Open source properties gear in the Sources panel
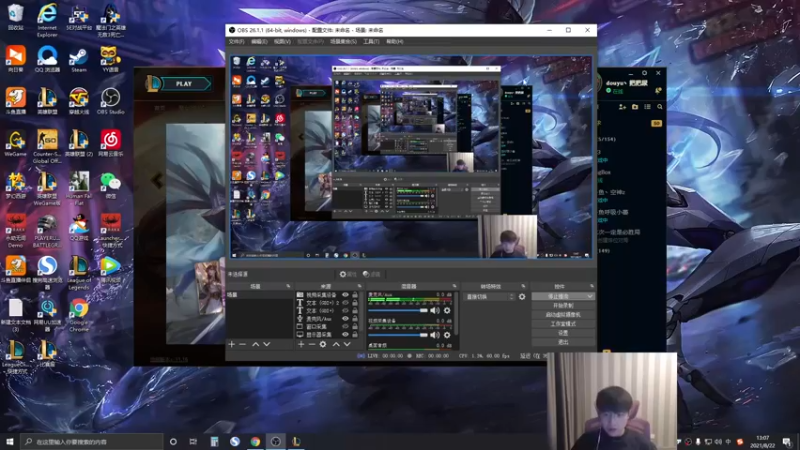The height and width of the screenshot is (450, 800). coord(323,344)
